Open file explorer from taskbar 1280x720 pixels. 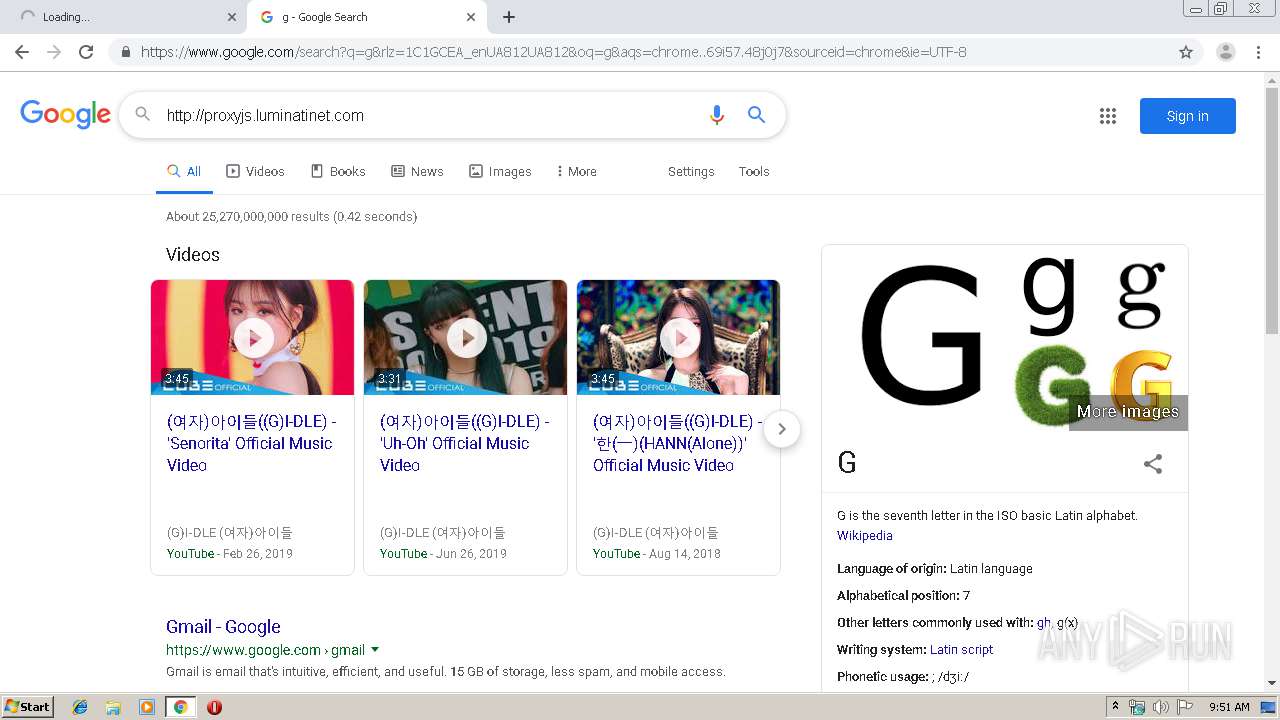[x=113, y=707]
